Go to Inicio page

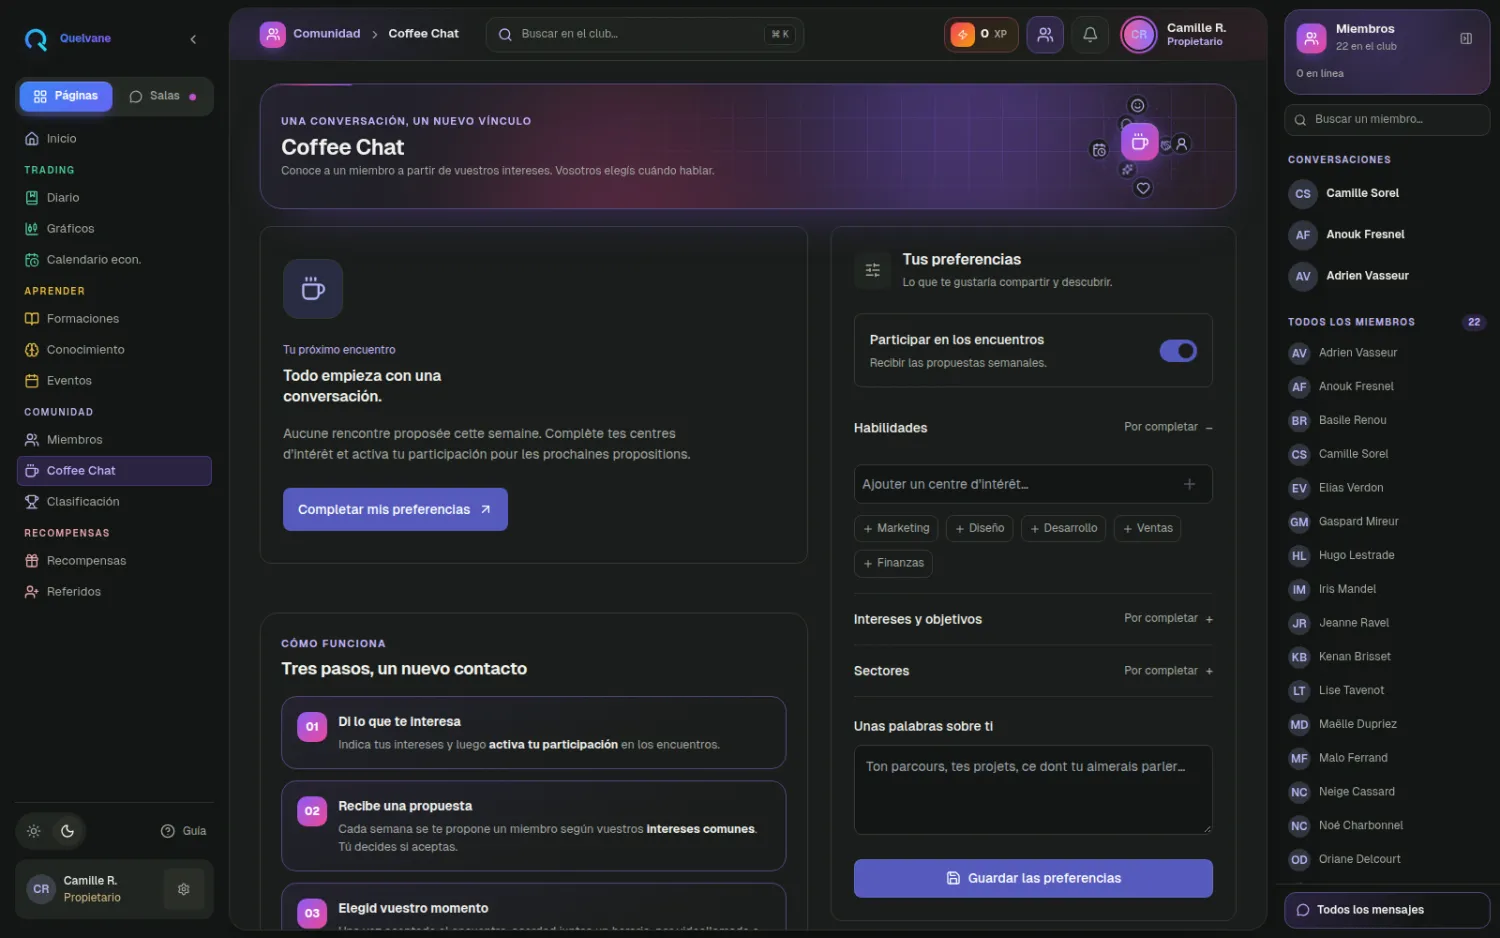[x=114, y=139]
